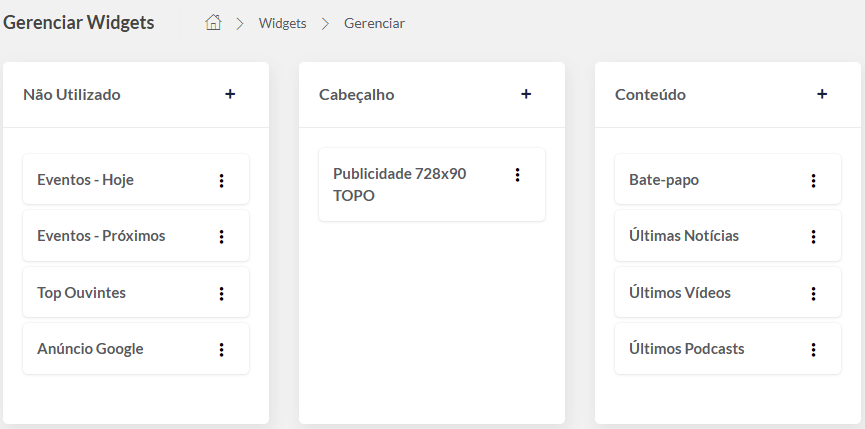Click Gerenciar breadcrumb item
Image resolution: width=865 pixels, height=429 pixels.
(x=374, y=23)
